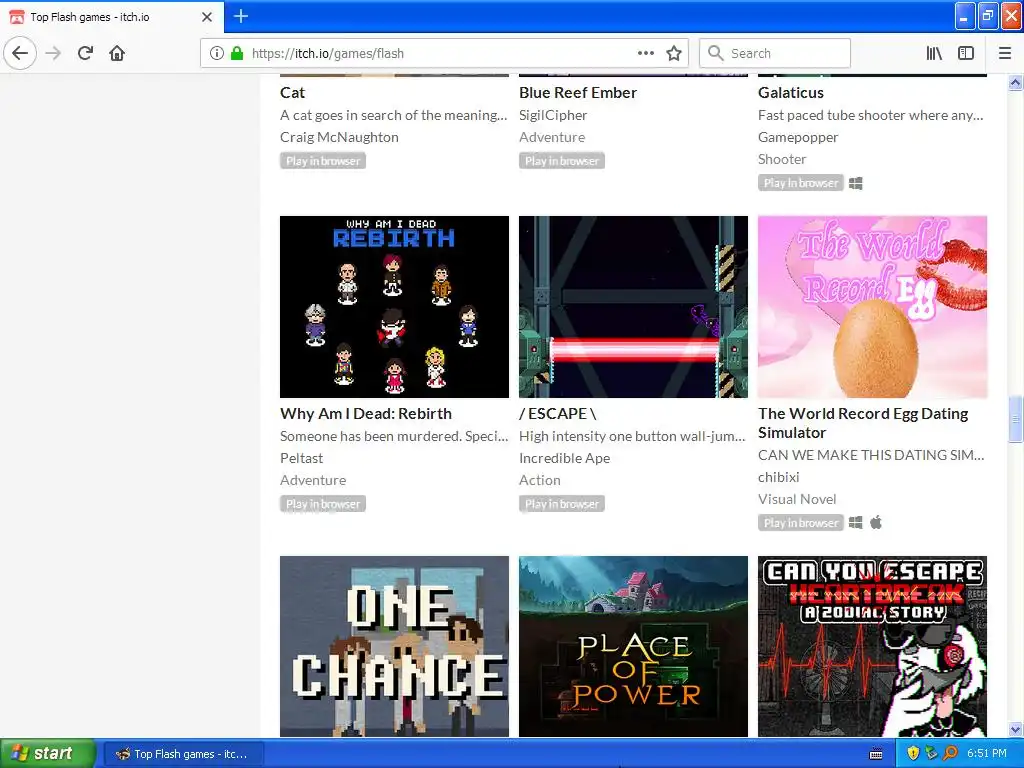Click the Shooter genre under Galaticus

coord(782,159)
